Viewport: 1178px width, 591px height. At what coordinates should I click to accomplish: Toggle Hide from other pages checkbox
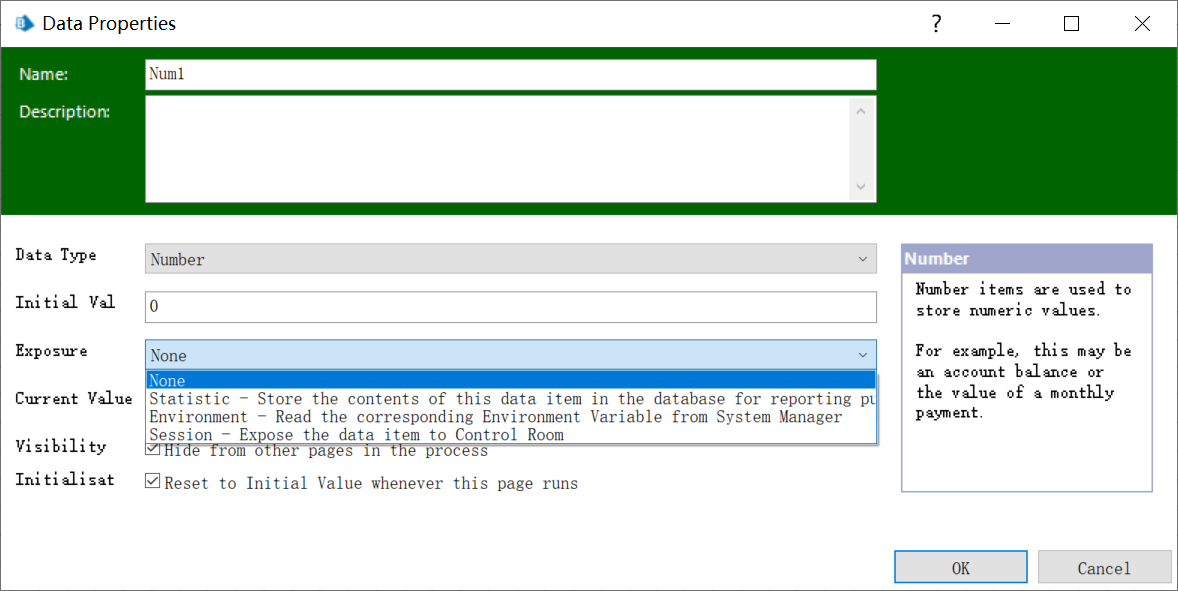153,449
